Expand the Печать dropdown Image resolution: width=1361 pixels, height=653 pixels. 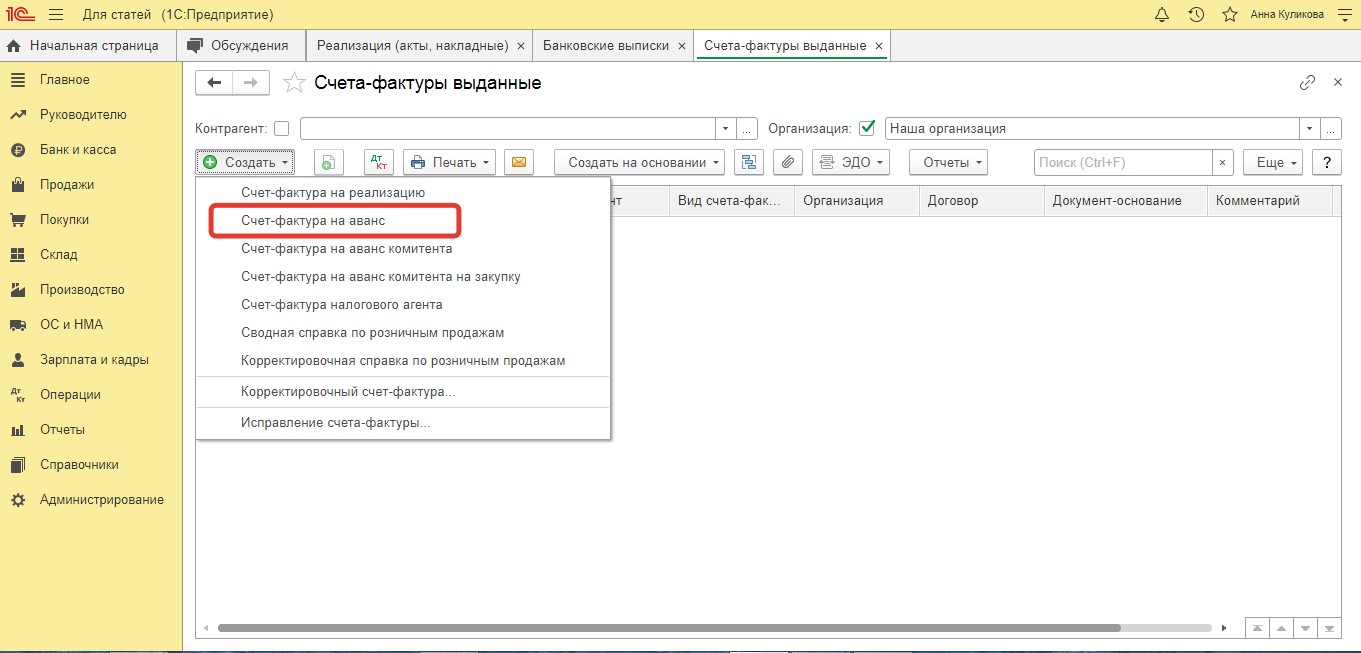450,163
